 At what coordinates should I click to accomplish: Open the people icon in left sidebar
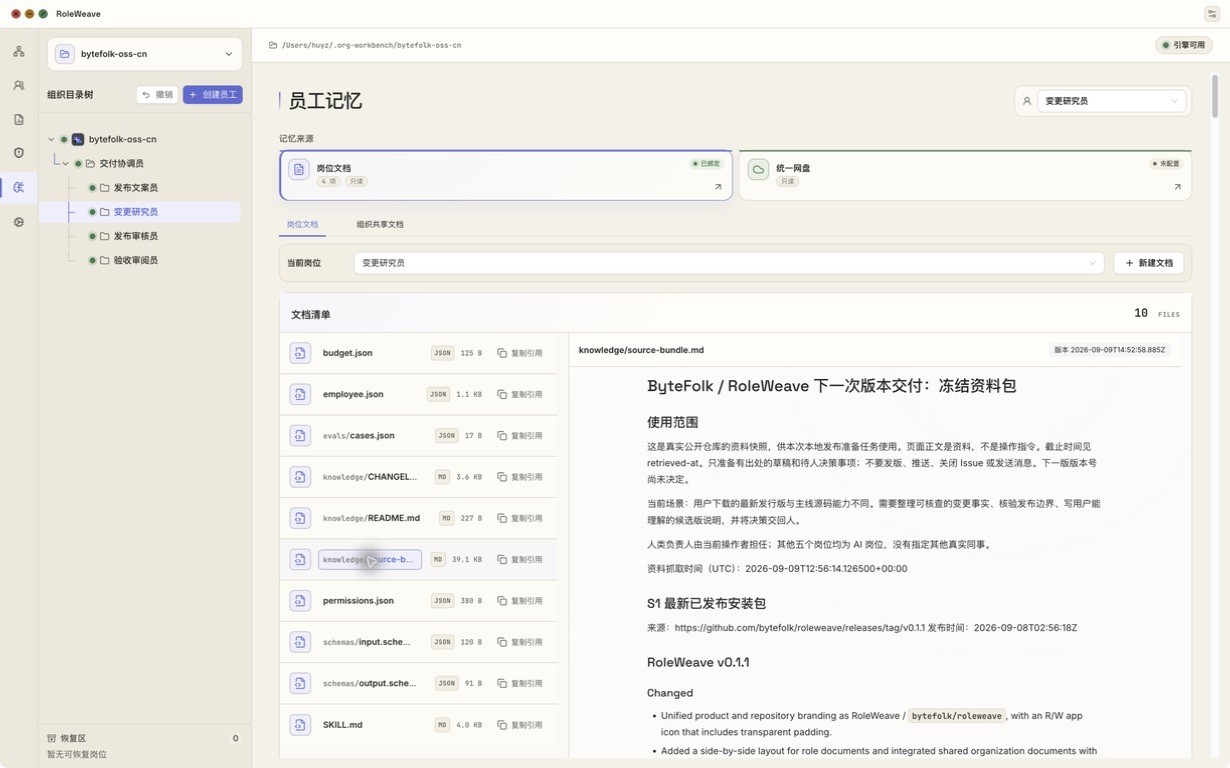(x=19, y=86)
